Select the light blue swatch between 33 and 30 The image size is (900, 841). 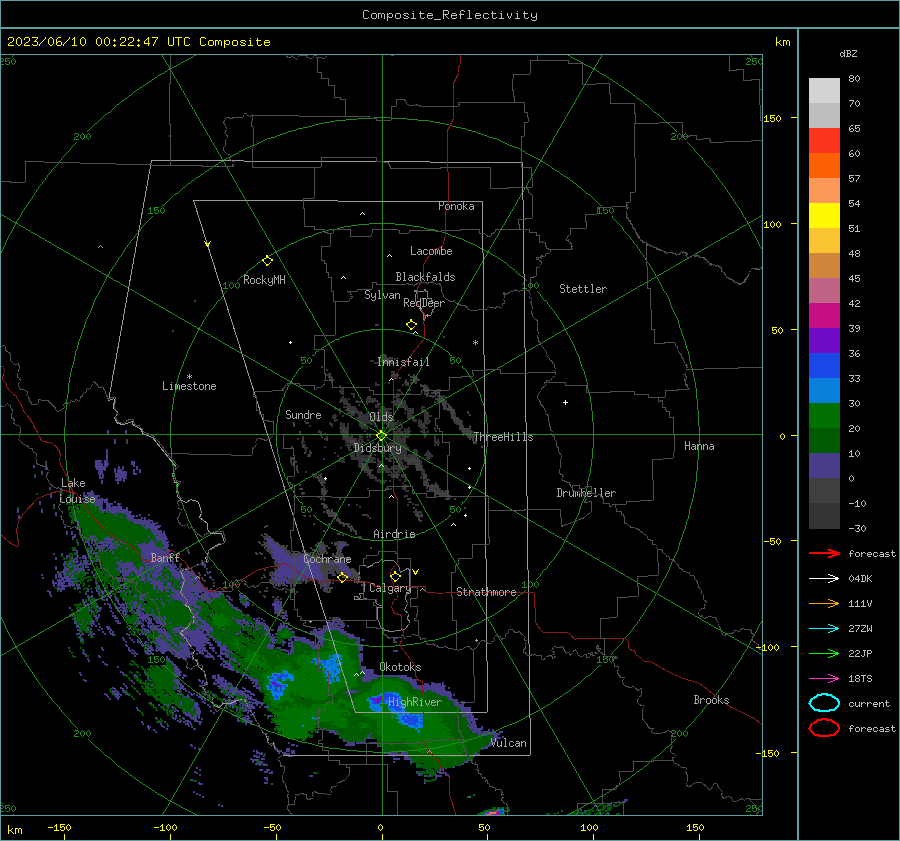coord(824,391)
